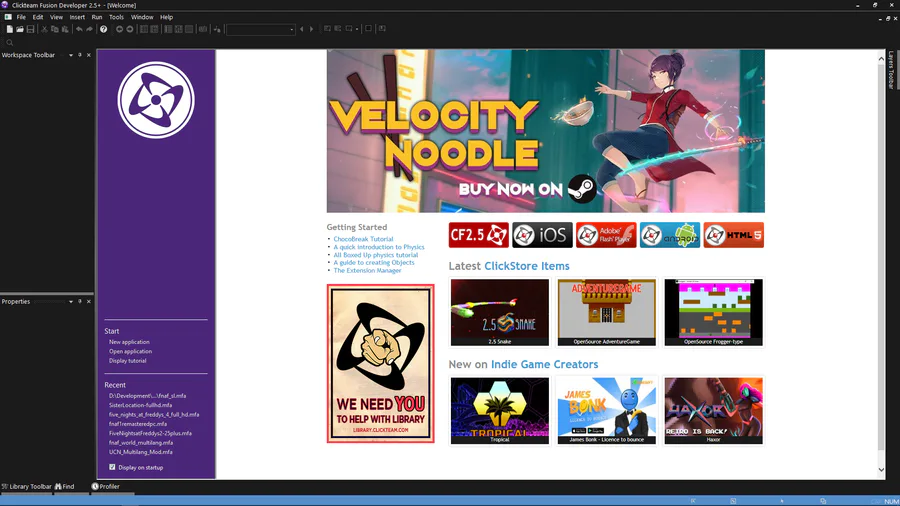This screenshot has height=506, width=900.
Task: Open Indie Game Creators heading link
Action: 545,364
